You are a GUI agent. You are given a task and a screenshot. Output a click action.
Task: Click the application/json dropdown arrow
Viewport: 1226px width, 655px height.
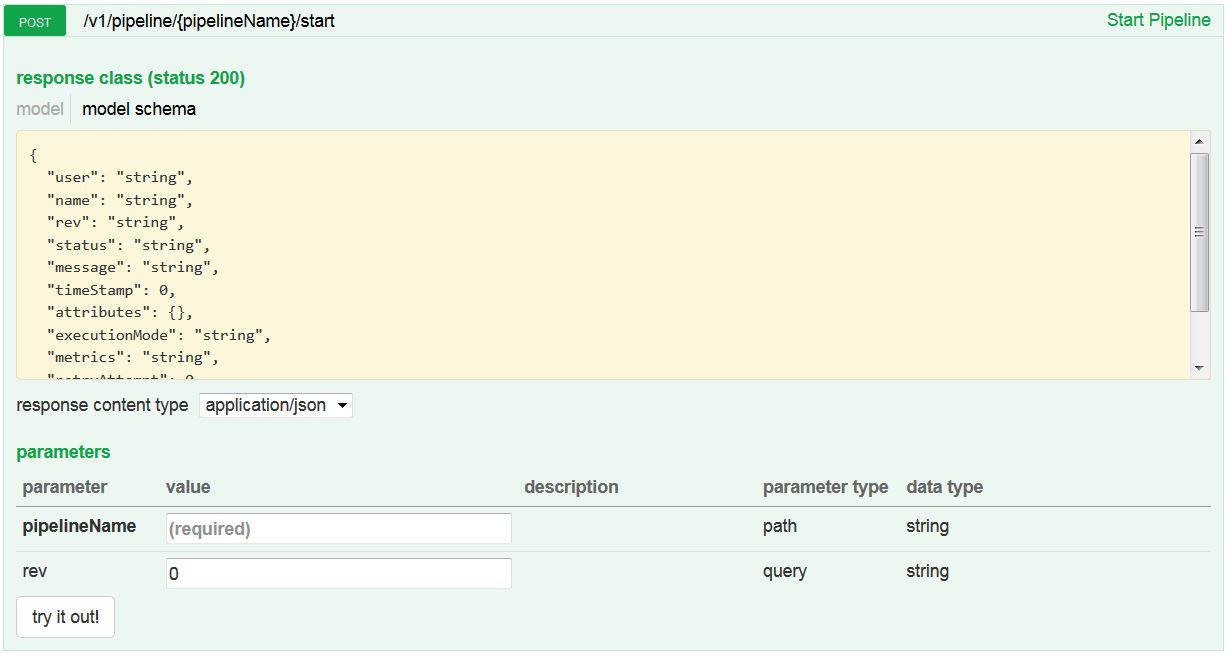point(342,405)
